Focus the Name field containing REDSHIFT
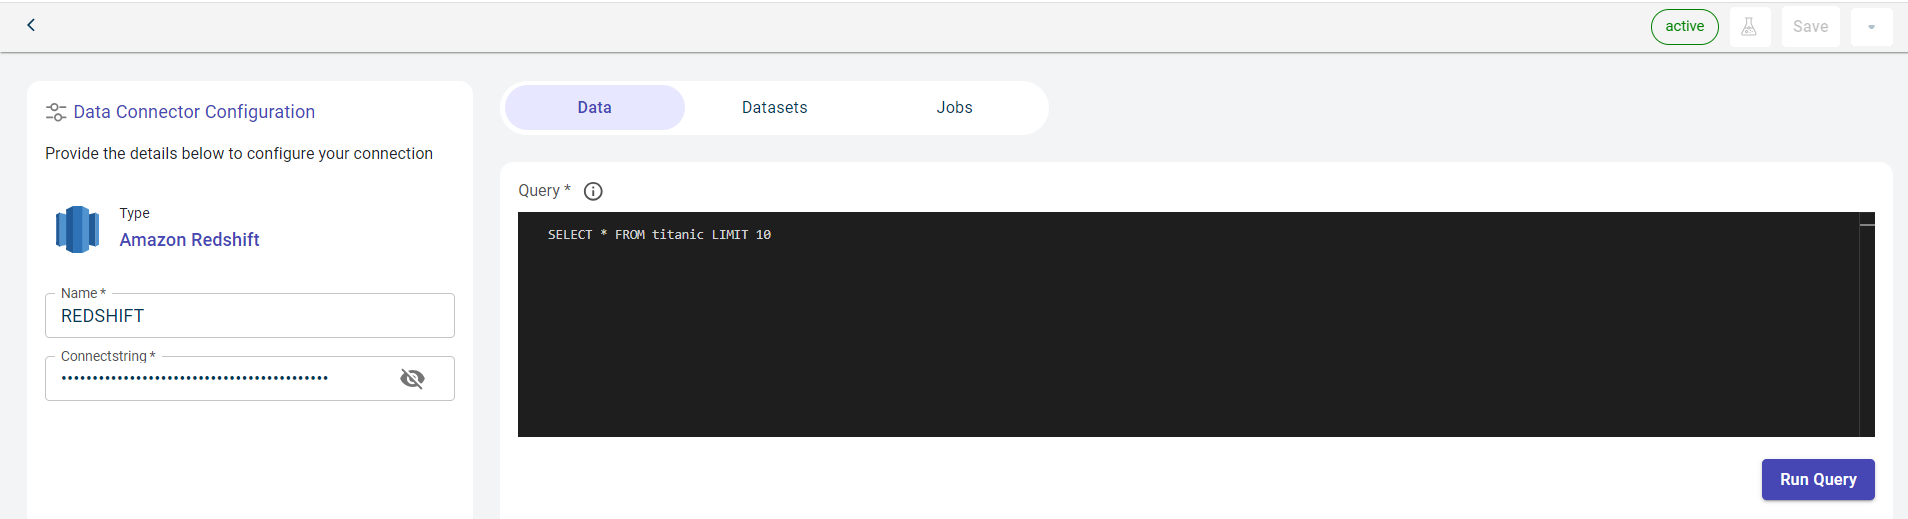The height and width of the screenshot is (519, 1908). coord(250,316)
